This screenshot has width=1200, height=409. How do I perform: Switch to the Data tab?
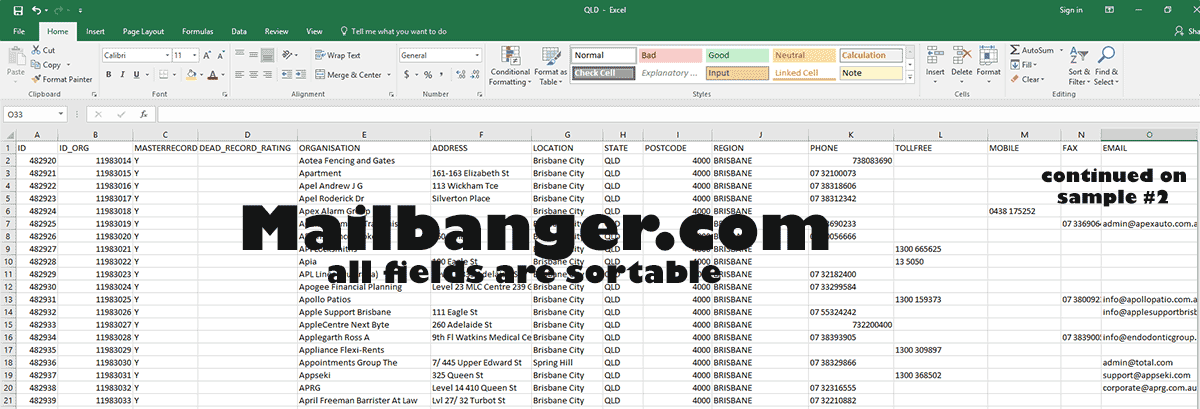tap(239, 31)
